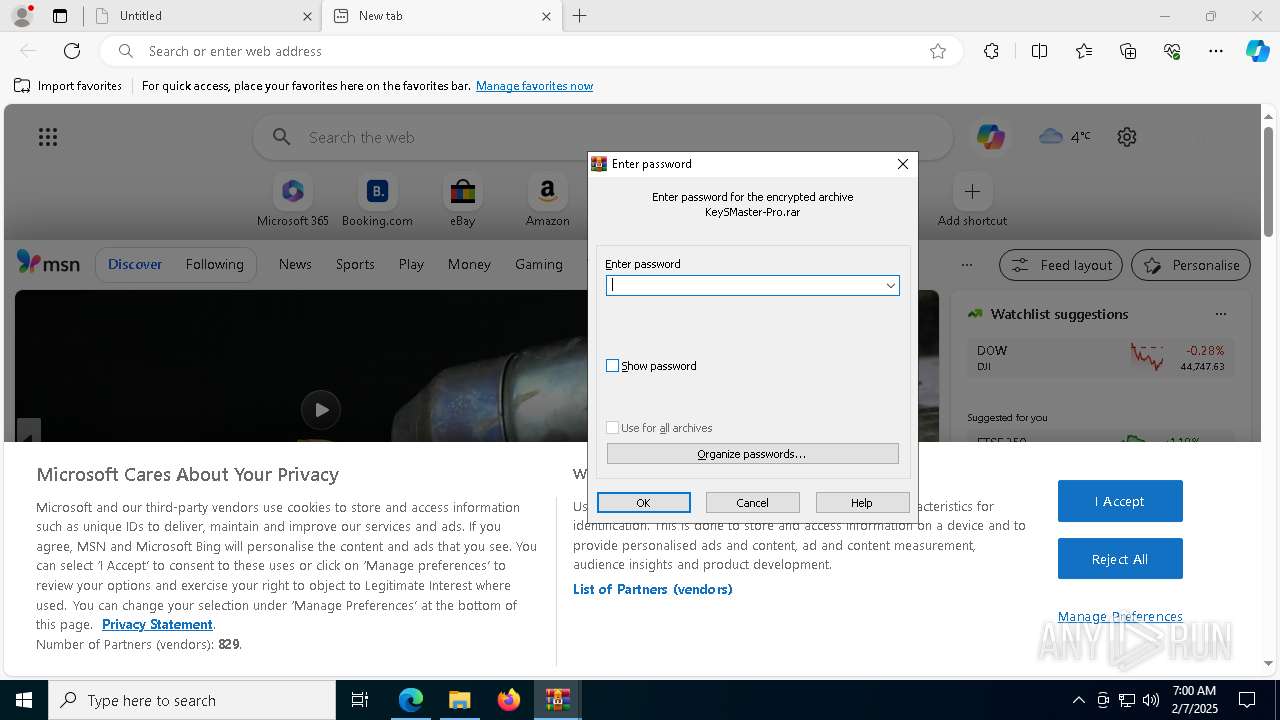The width and height of the screenshot is (1280, 720).
Task: Switch to the New tab tab
Action: pos(440,16)
